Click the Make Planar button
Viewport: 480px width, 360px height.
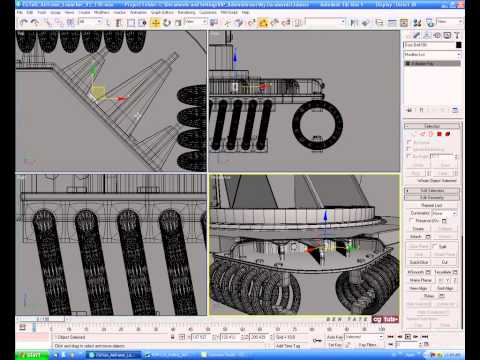pyautogui.click(x=421, y=280)
